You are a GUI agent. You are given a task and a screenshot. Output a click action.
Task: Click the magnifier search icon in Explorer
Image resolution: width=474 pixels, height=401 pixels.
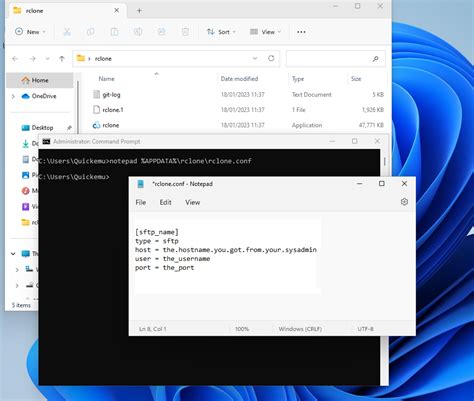click(375, 59)
